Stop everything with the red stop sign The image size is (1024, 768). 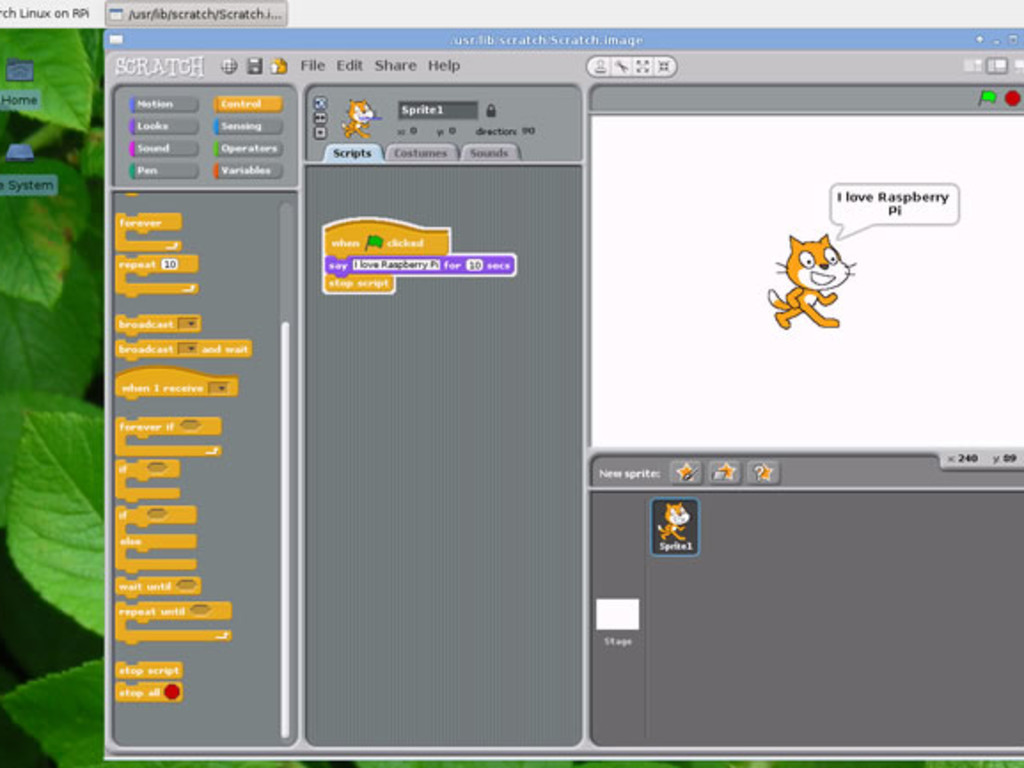tap(1012, 98)
